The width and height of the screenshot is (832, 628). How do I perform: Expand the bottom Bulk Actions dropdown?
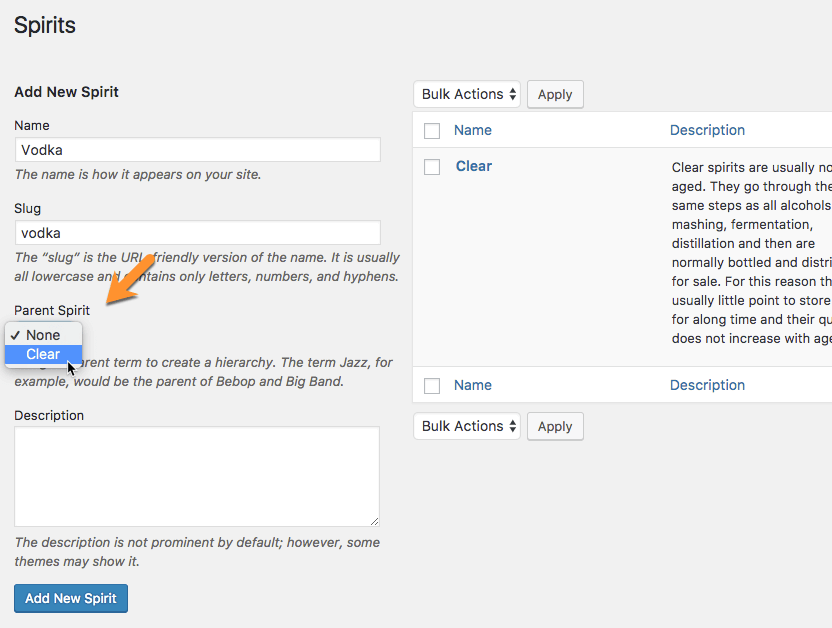click(467, 426)
